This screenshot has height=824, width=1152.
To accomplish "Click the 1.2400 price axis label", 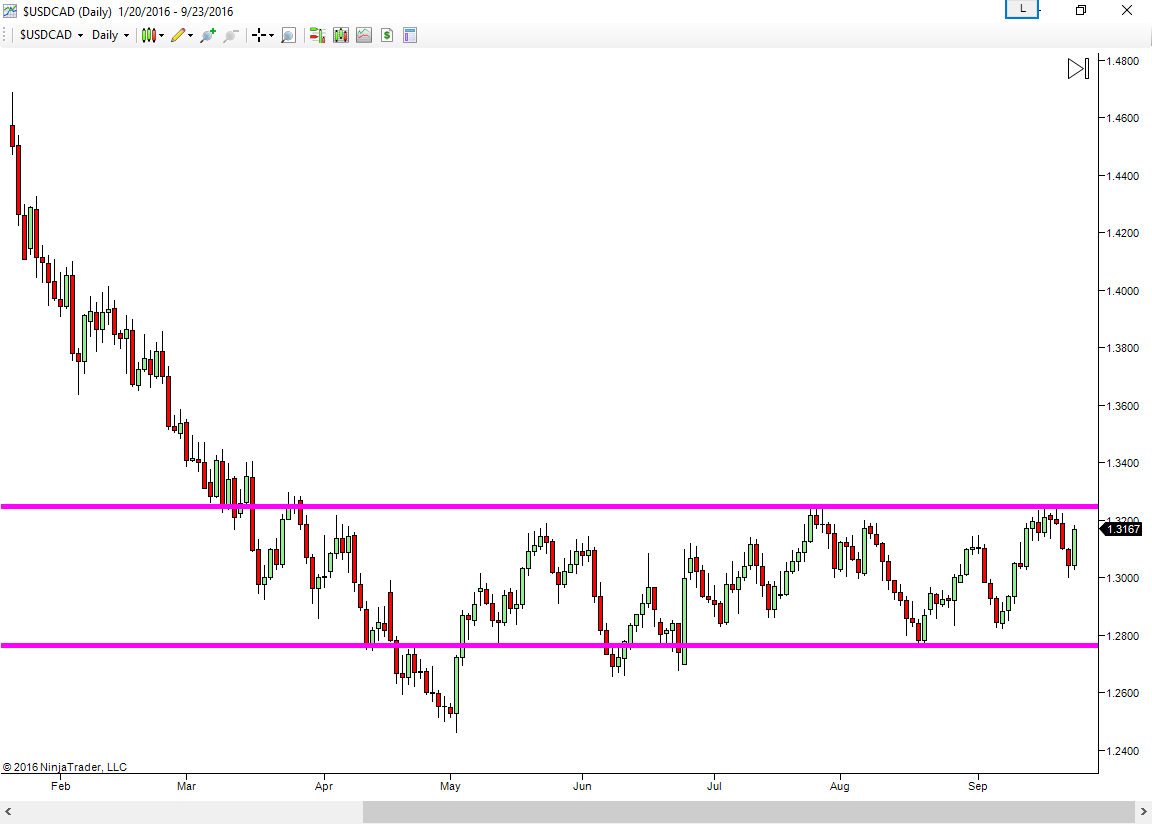I will 1123,751.
